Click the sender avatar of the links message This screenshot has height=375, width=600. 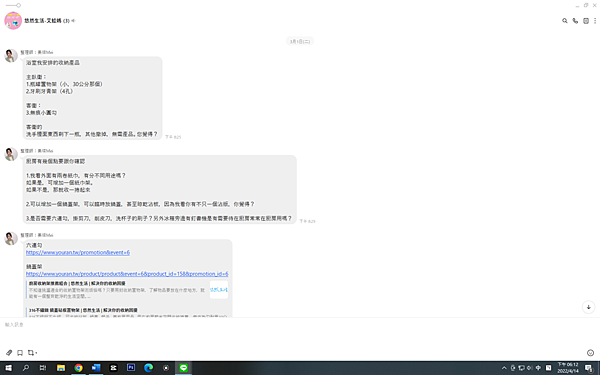coord(11,238)
